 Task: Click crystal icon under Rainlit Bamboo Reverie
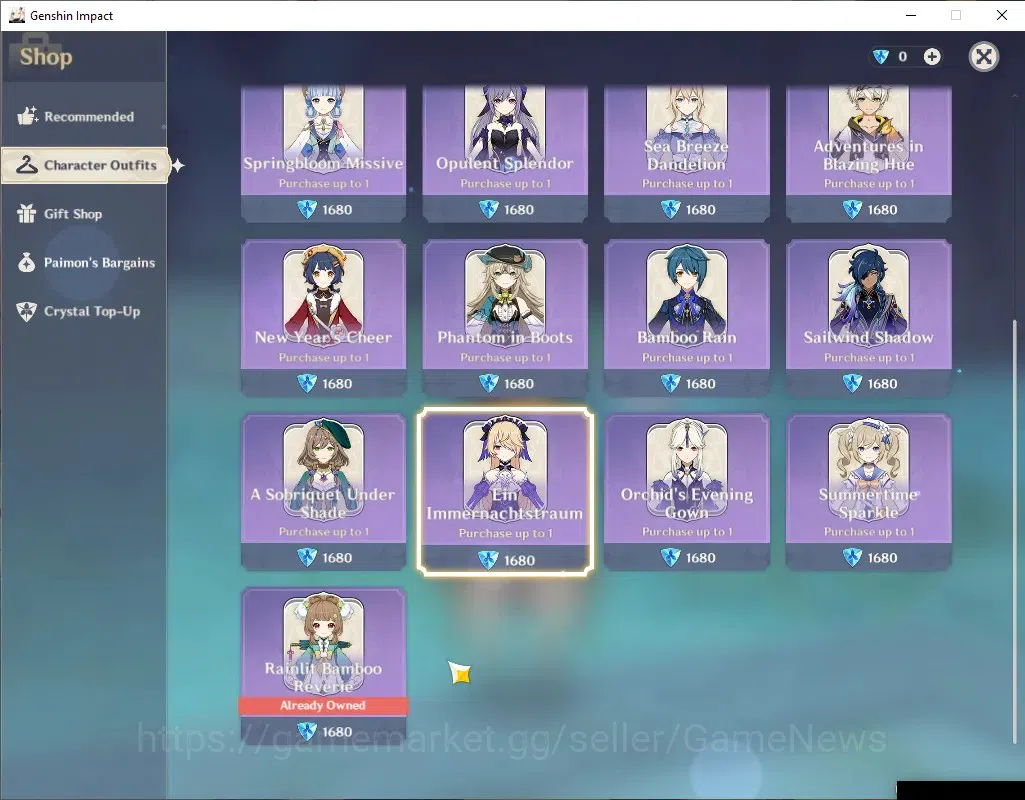tap(307, 731)
